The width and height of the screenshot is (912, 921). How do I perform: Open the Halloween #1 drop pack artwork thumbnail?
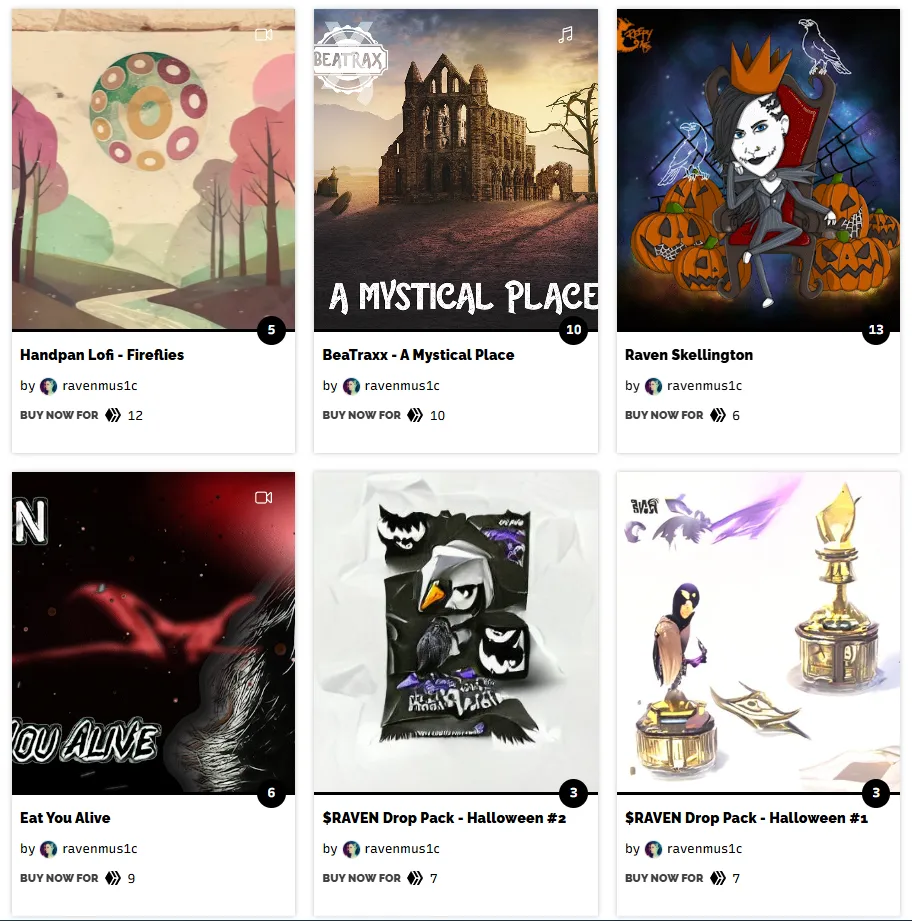[x=758, y=632]
